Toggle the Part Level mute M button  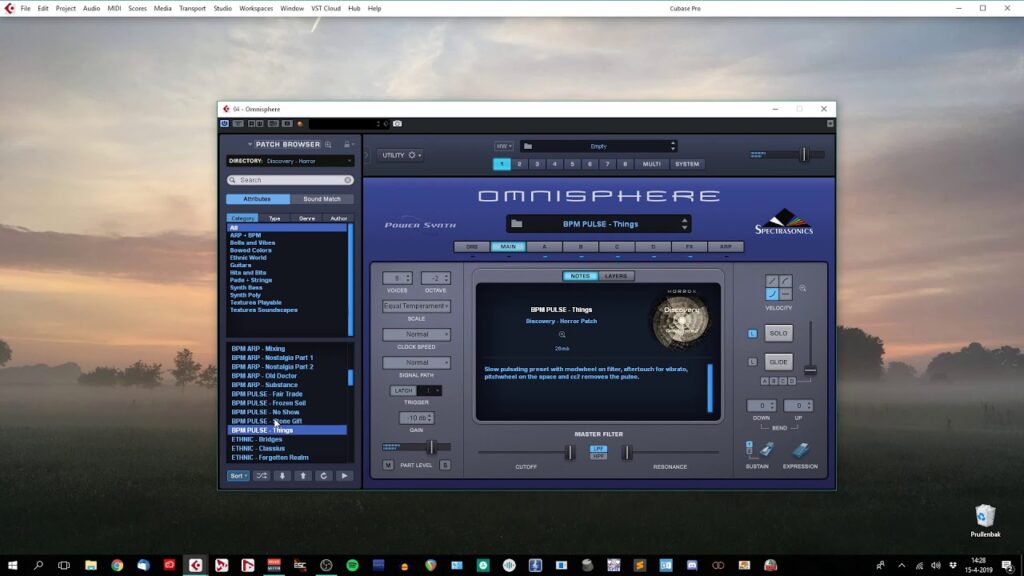[388, 465]
